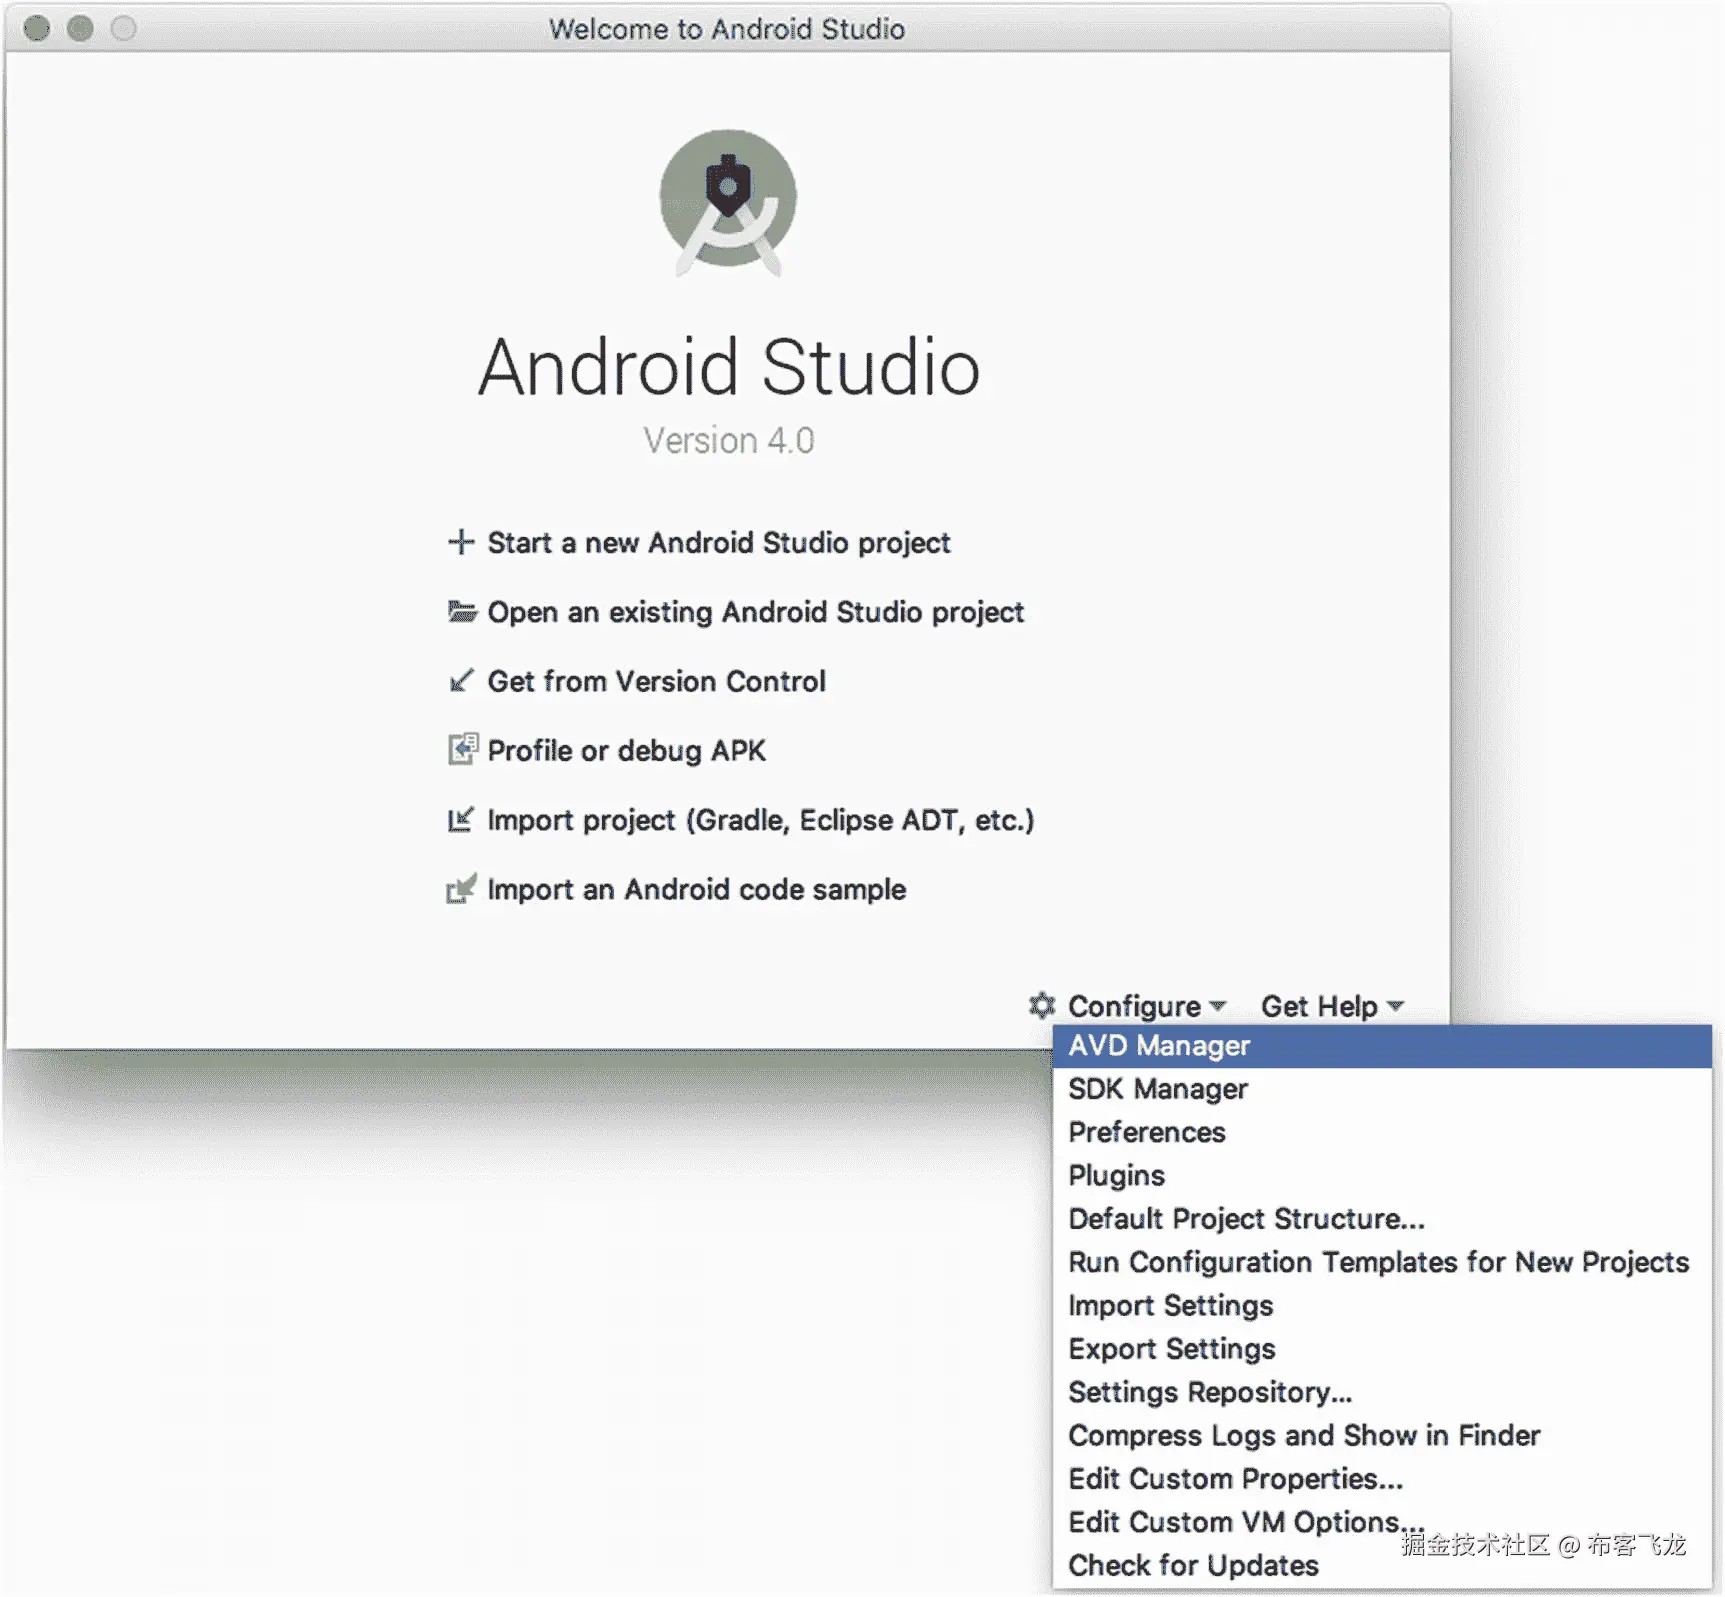Open an existing Android Studio project
This screenshot has height=1597, width=1725.
coord(756,612)
